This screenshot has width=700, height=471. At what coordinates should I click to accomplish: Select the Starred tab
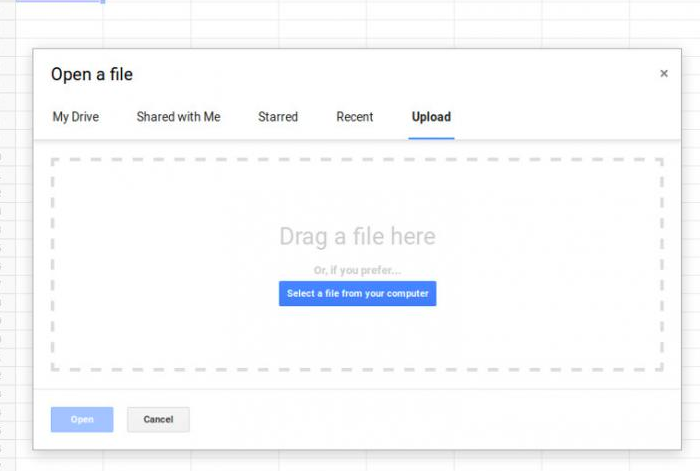tap(278, 117)
